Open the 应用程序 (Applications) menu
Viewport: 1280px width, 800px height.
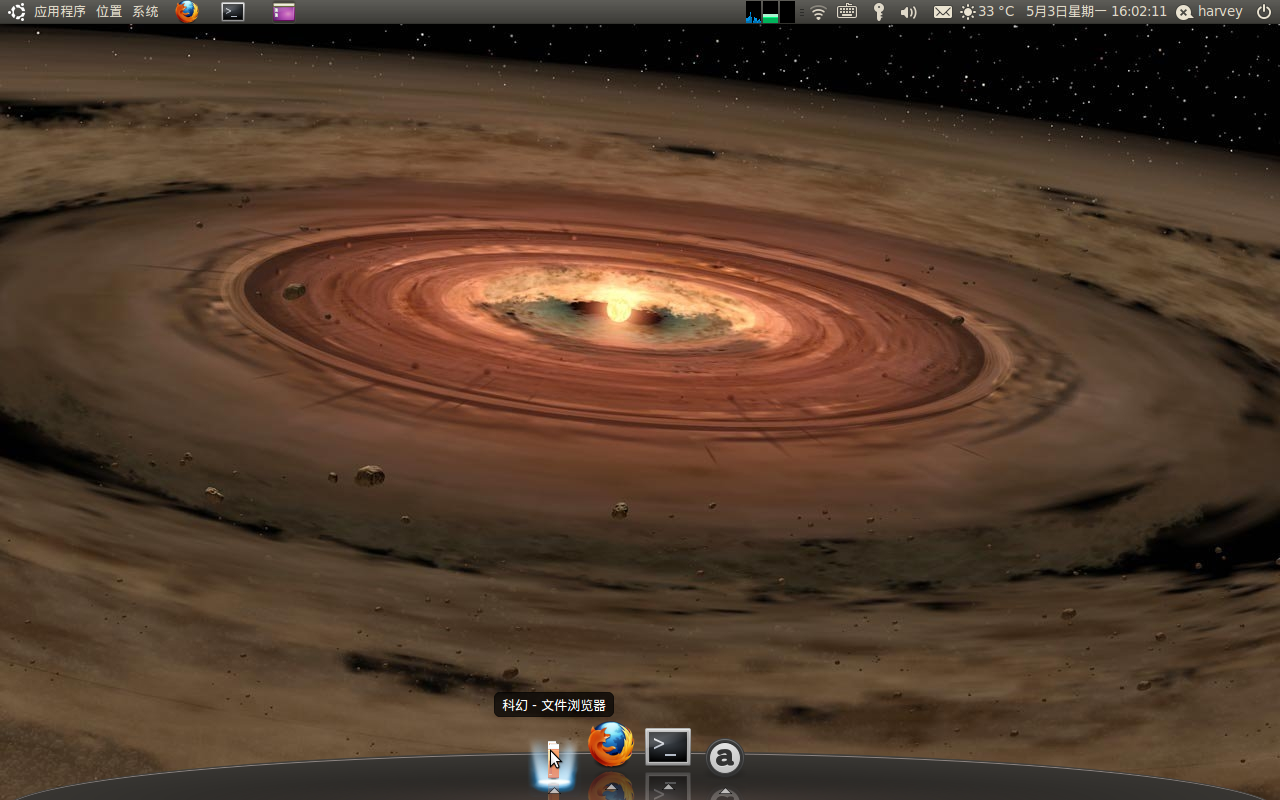[x=60, y=12]
